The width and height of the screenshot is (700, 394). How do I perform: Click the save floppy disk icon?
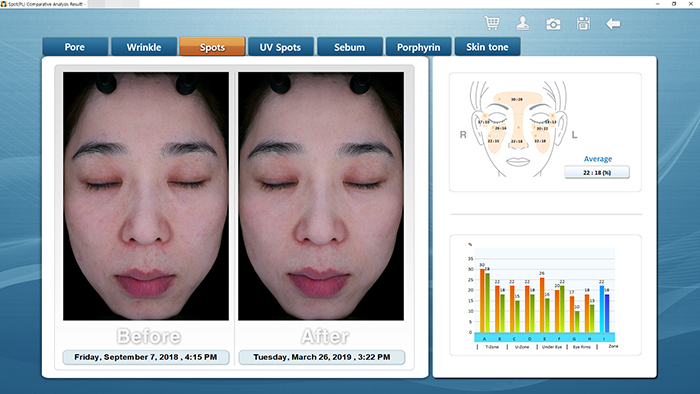(x=583, y=23)
